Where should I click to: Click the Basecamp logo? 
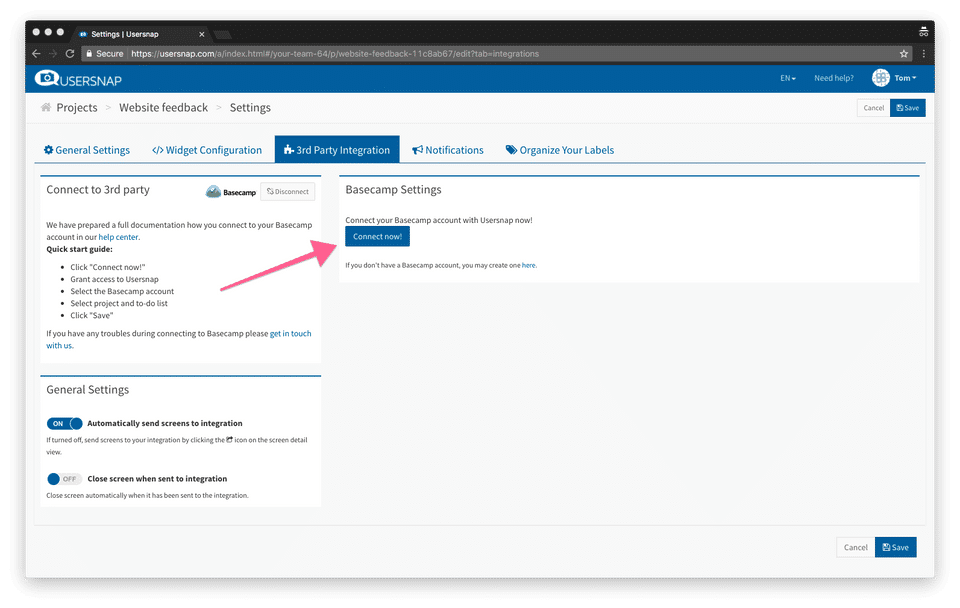coord(231,192)
